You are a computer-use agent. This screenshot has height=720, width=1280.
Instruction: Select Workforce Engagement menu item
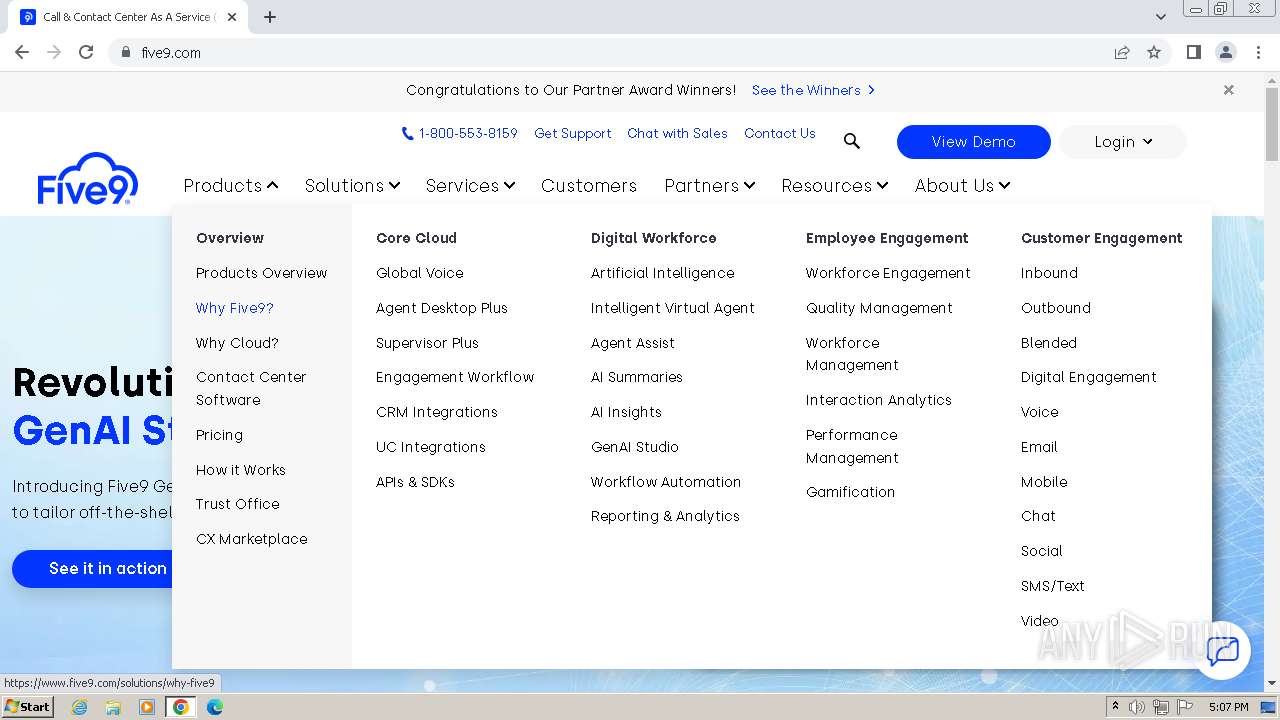click(x=888, y=273)
